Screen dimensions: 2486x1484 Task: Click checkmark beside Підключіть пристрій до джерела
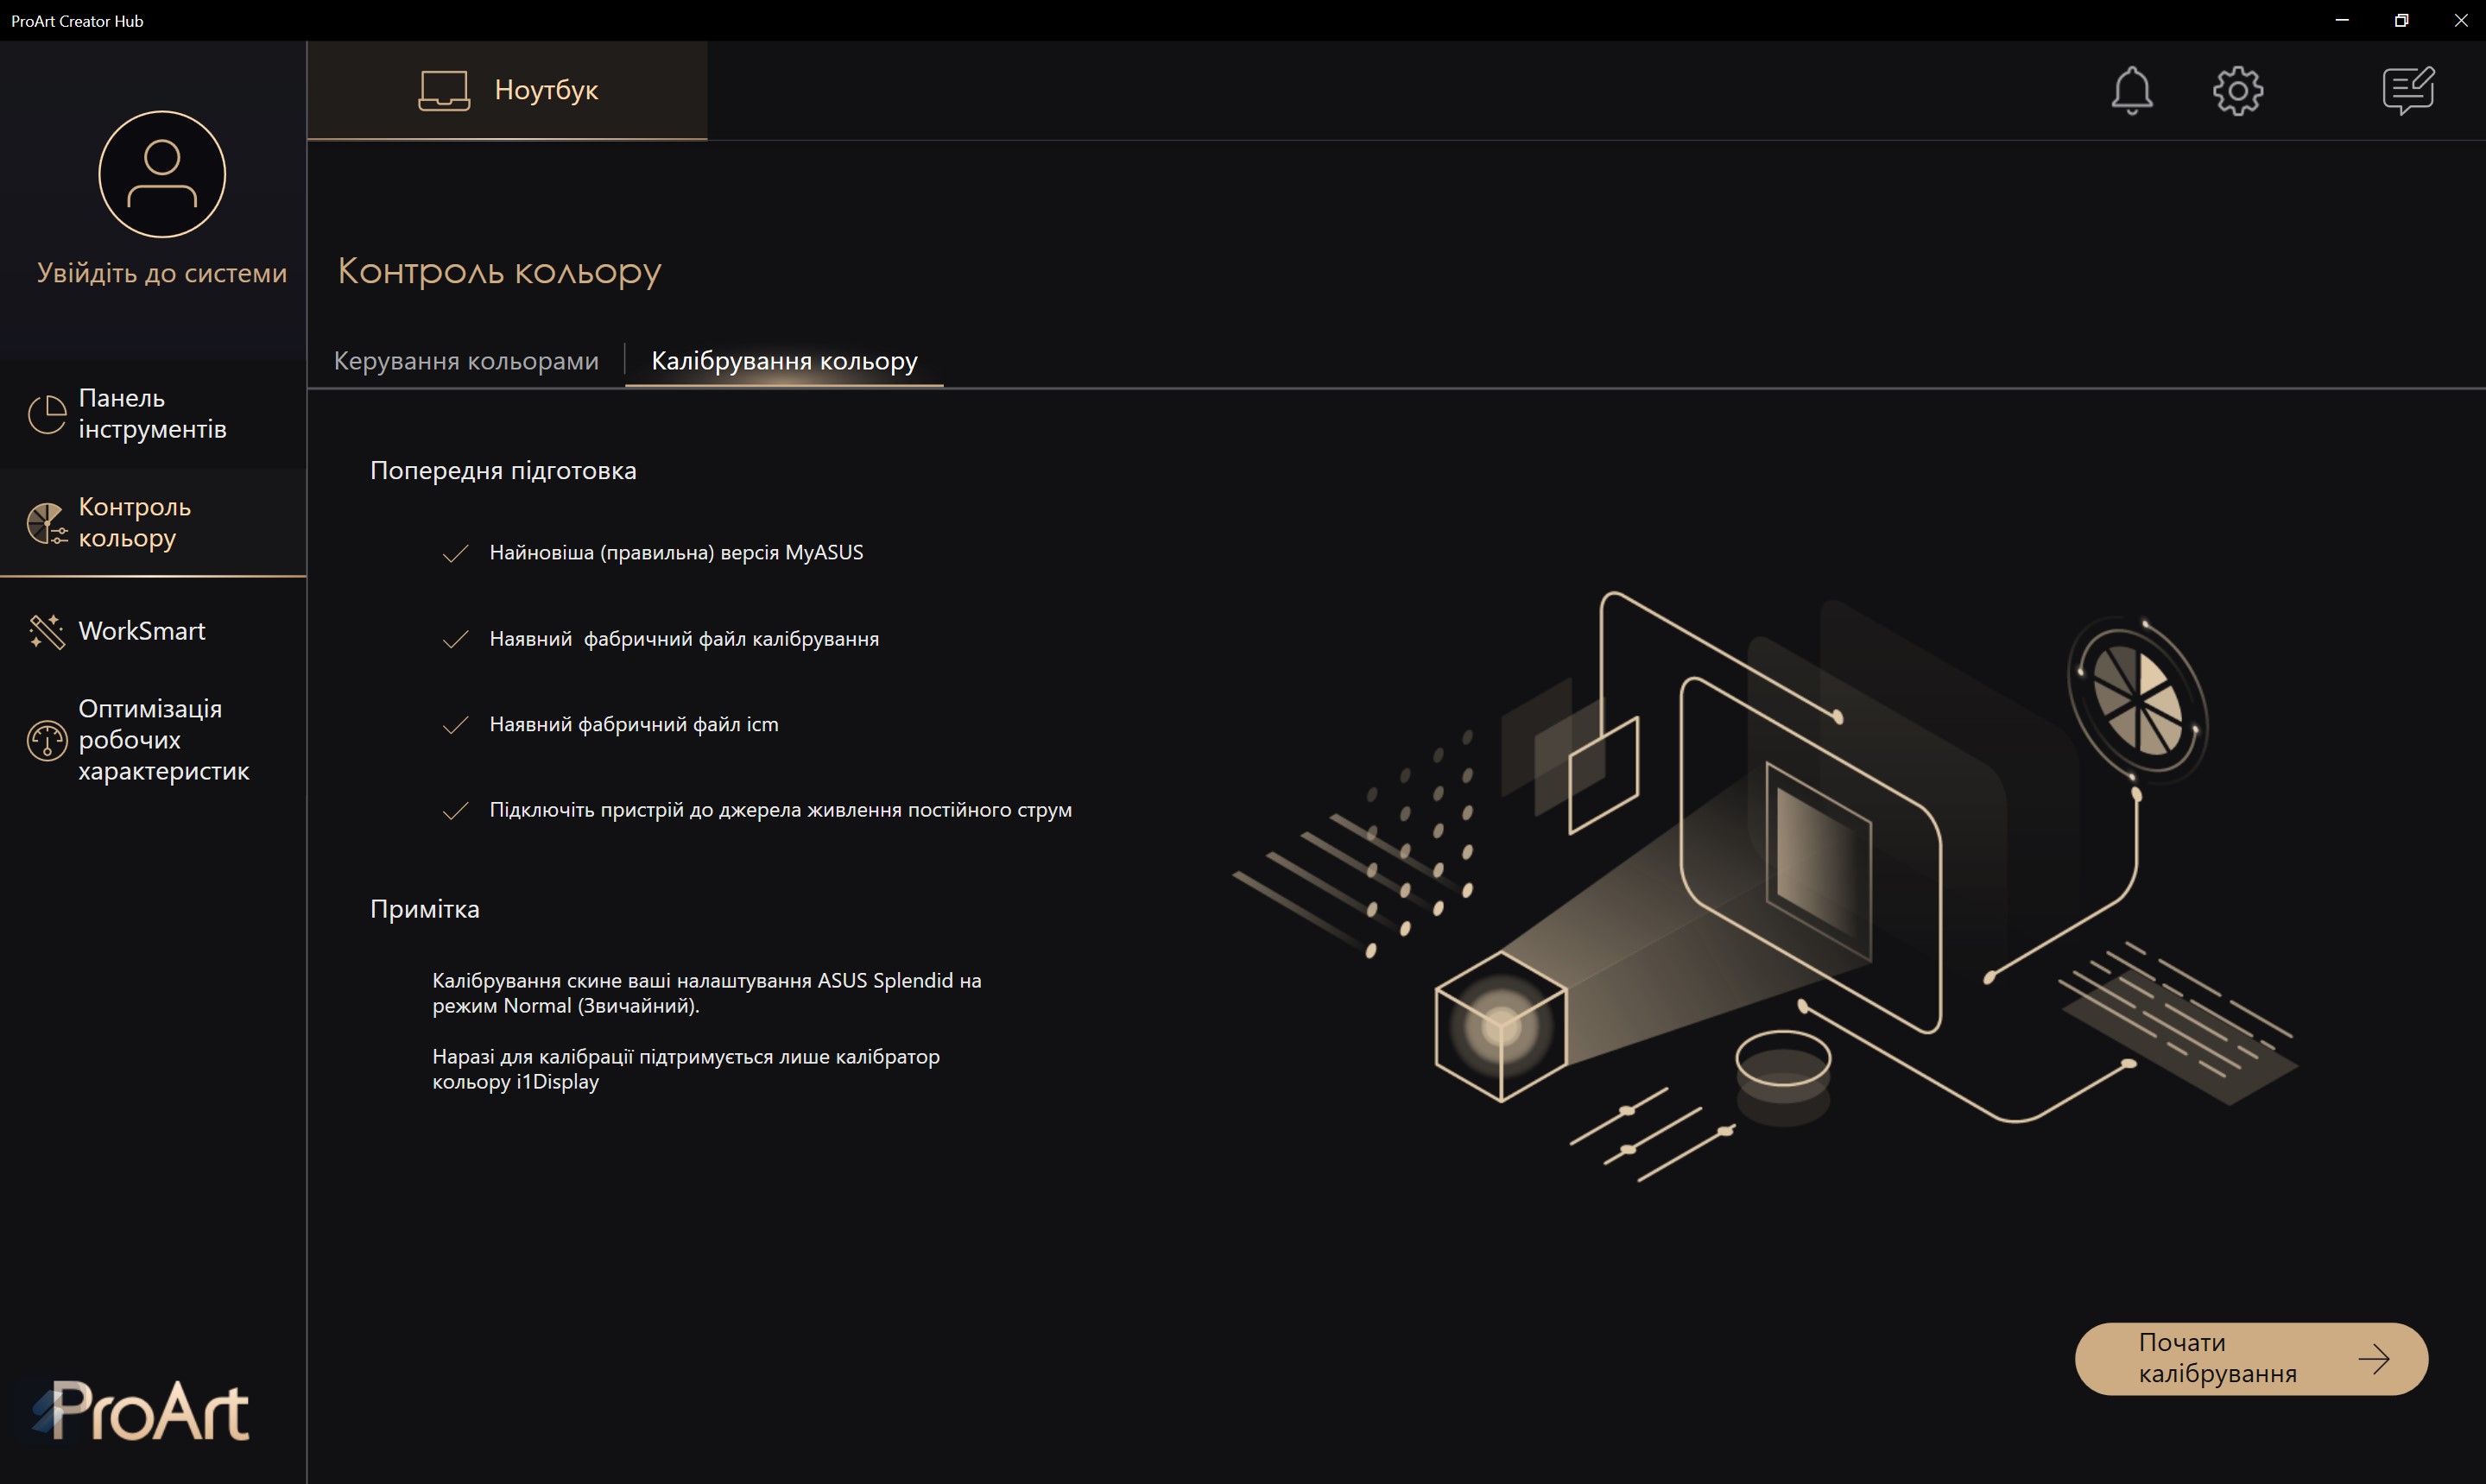pos(455,810)
